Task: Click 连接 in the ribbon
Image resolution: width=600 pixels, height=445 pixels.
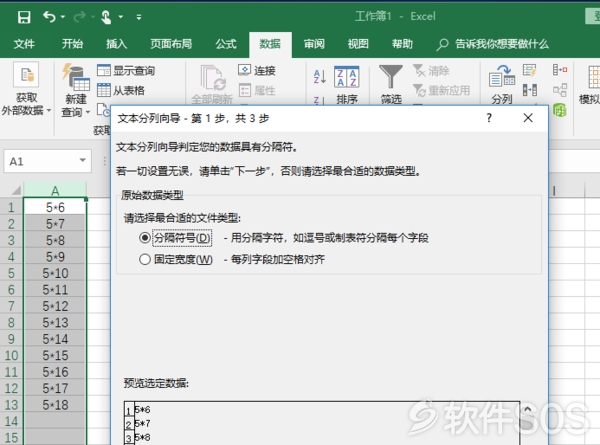Action: coord(257,70)
